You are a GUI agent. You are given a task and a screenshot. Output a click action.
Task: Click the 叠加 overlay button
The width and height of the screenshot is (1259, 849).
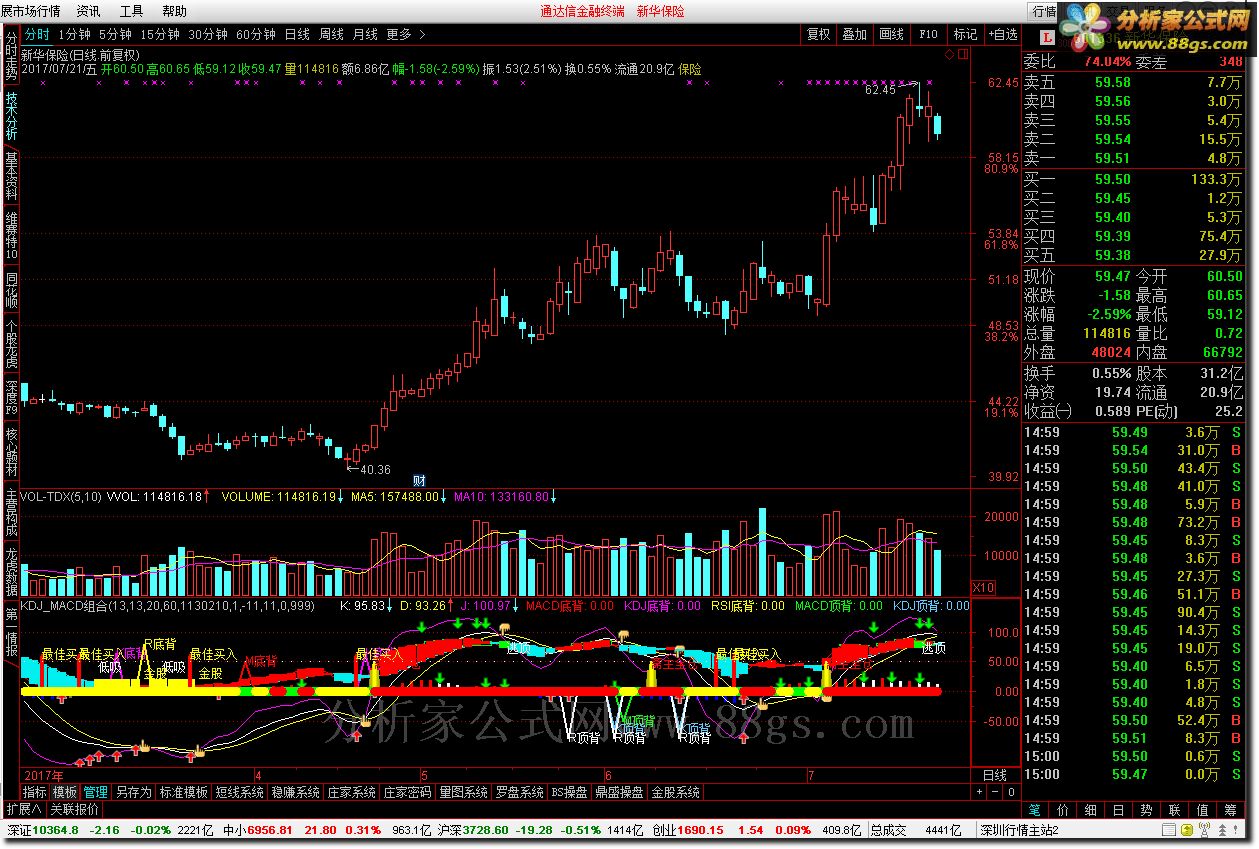(x=855, y=34)
